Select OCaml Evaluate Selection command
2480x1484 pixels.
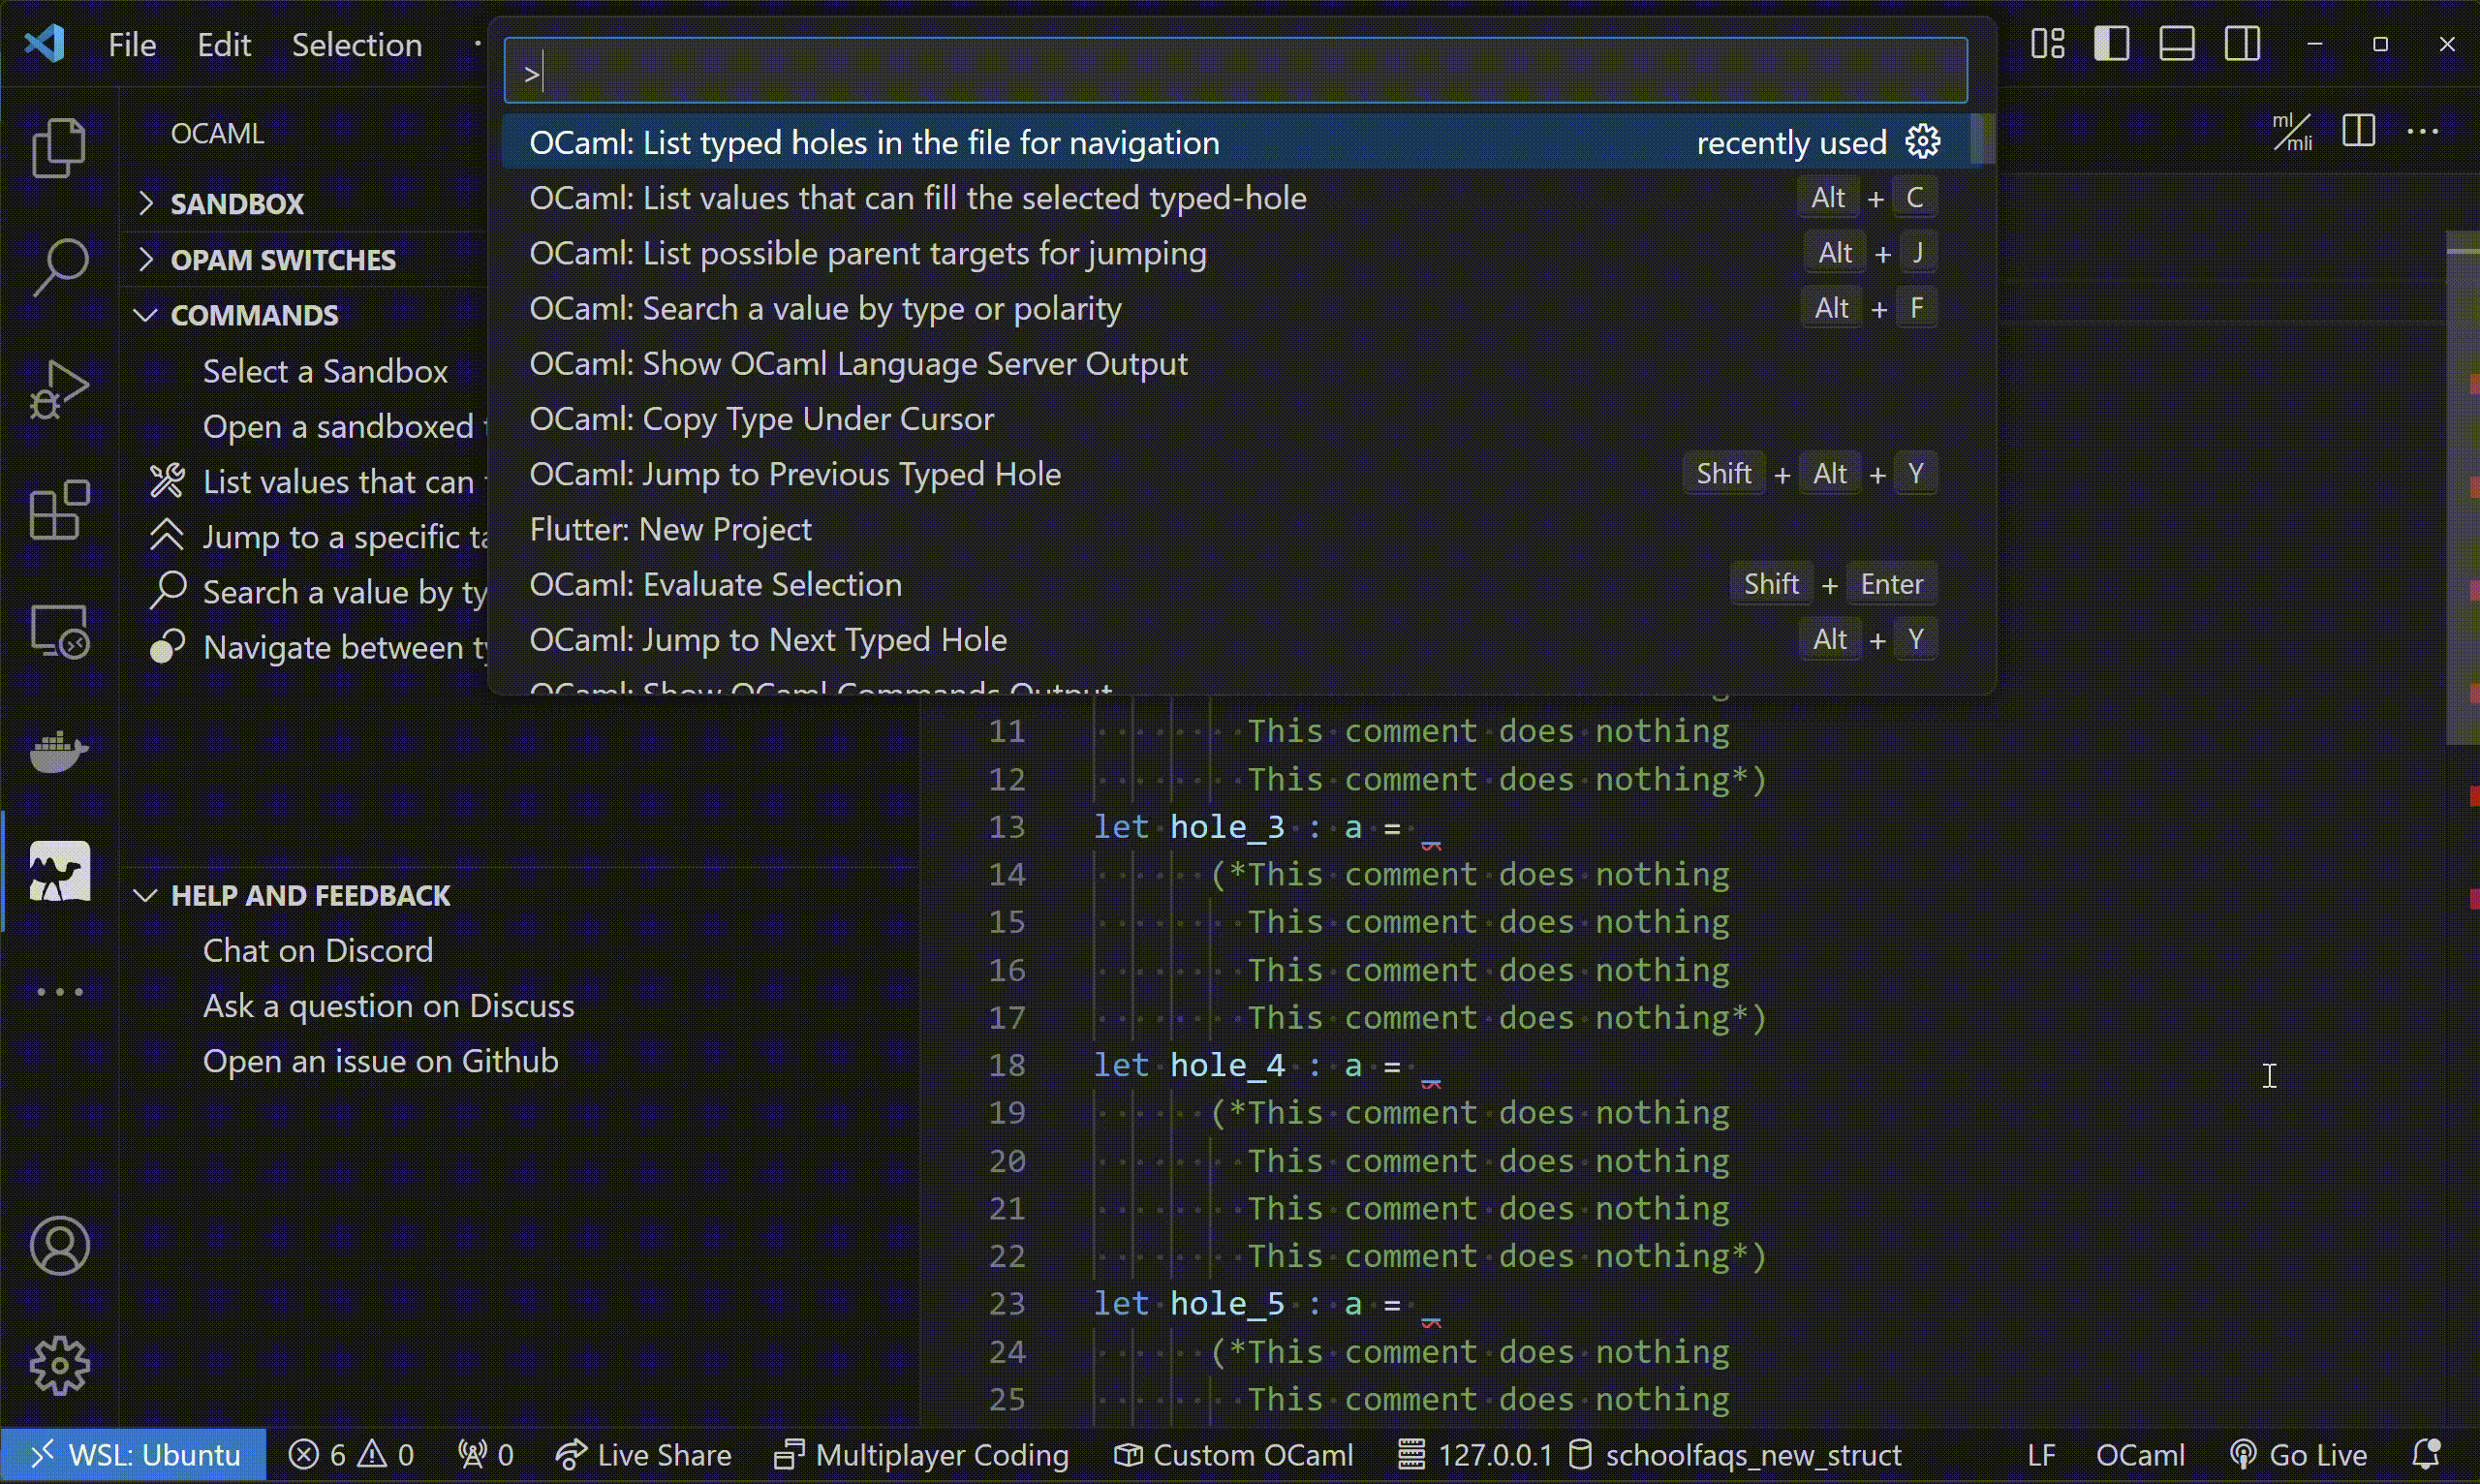coord(715,583)
